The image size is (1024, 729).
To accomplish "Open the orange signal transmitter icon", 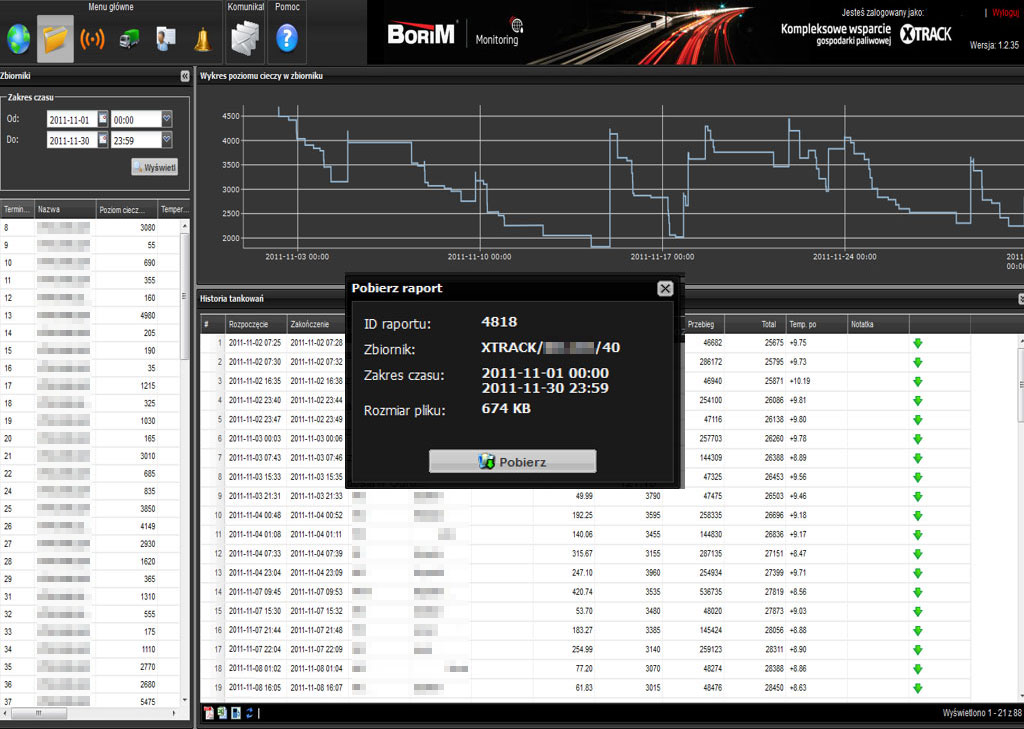I will tap(92, 39).
